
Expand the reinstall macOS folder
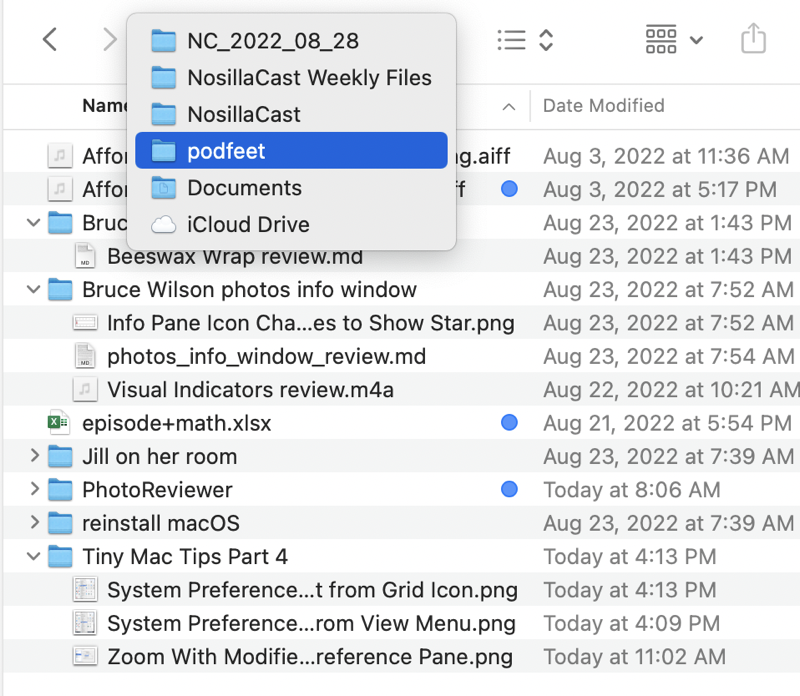(x=34, y=523)
